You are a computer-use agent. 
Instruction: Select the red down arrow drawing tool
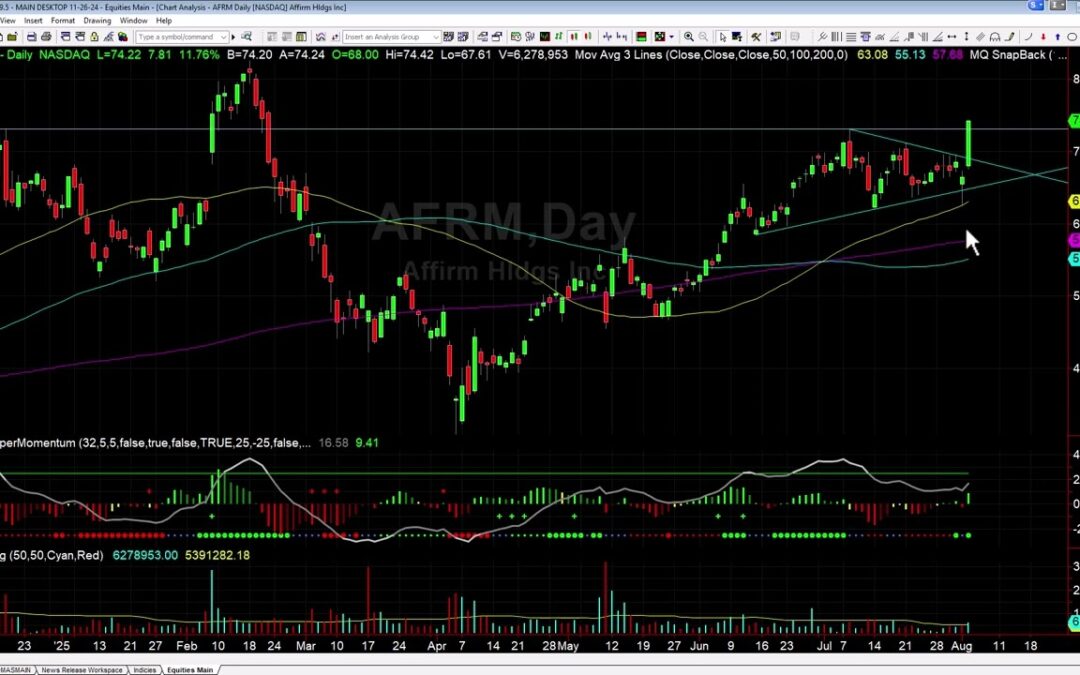(x=1043, y=37)
